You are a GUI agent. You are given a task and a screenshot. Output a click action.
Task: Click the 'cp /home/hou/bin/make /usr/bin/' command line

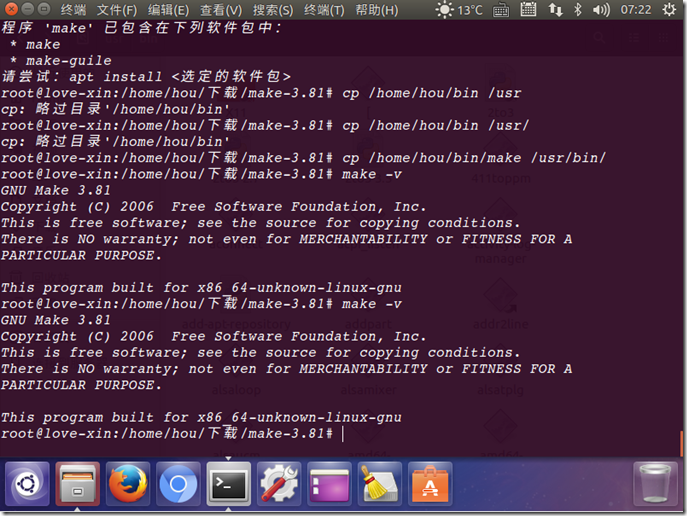coord(303,158)
